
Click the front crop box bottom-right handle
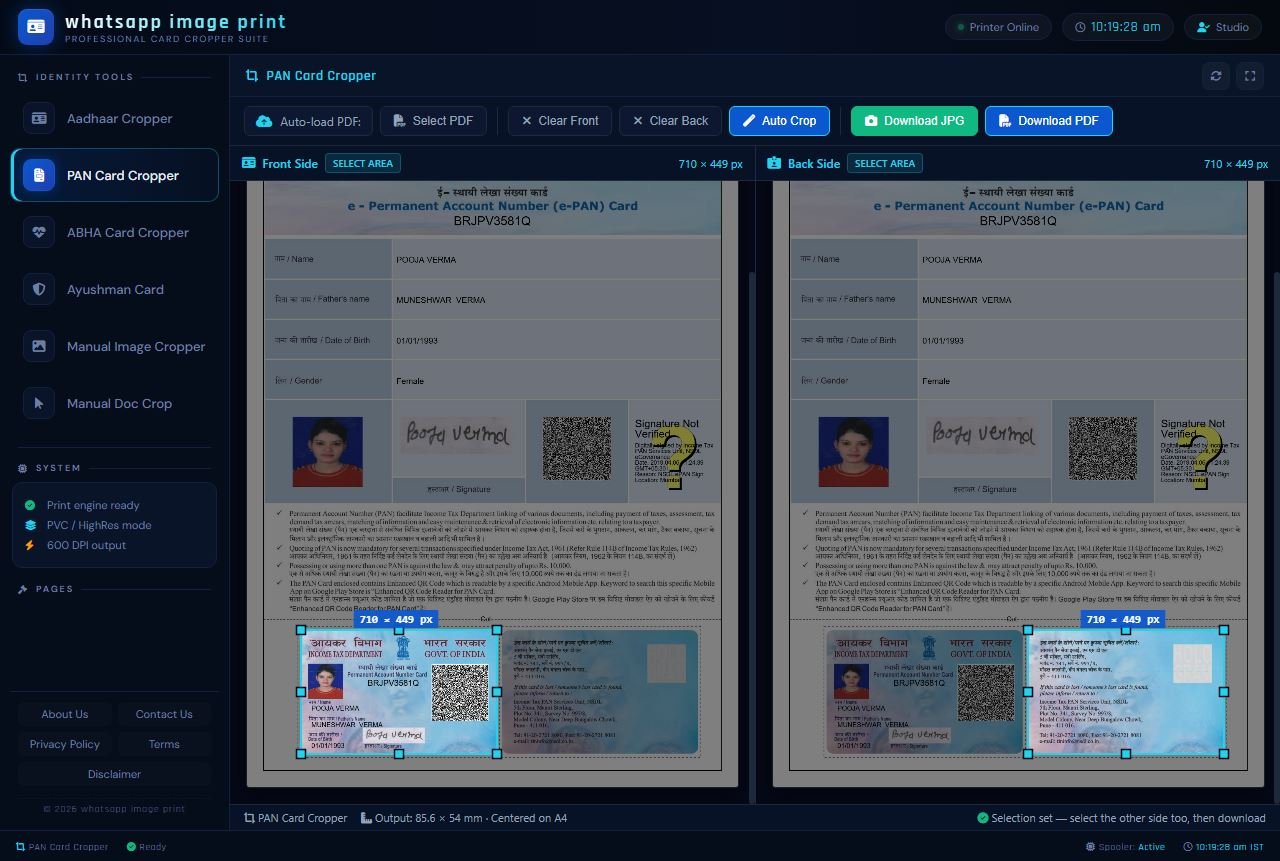tap(497, 754)
